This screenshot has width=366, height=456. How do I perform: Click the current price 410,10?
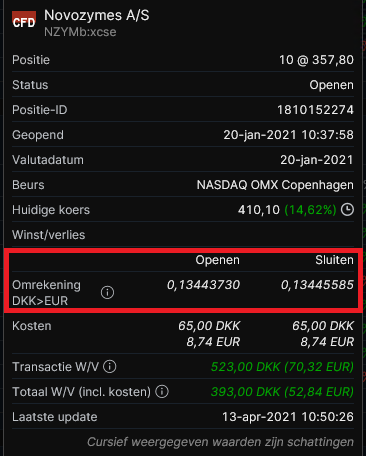tap(259, 210)
